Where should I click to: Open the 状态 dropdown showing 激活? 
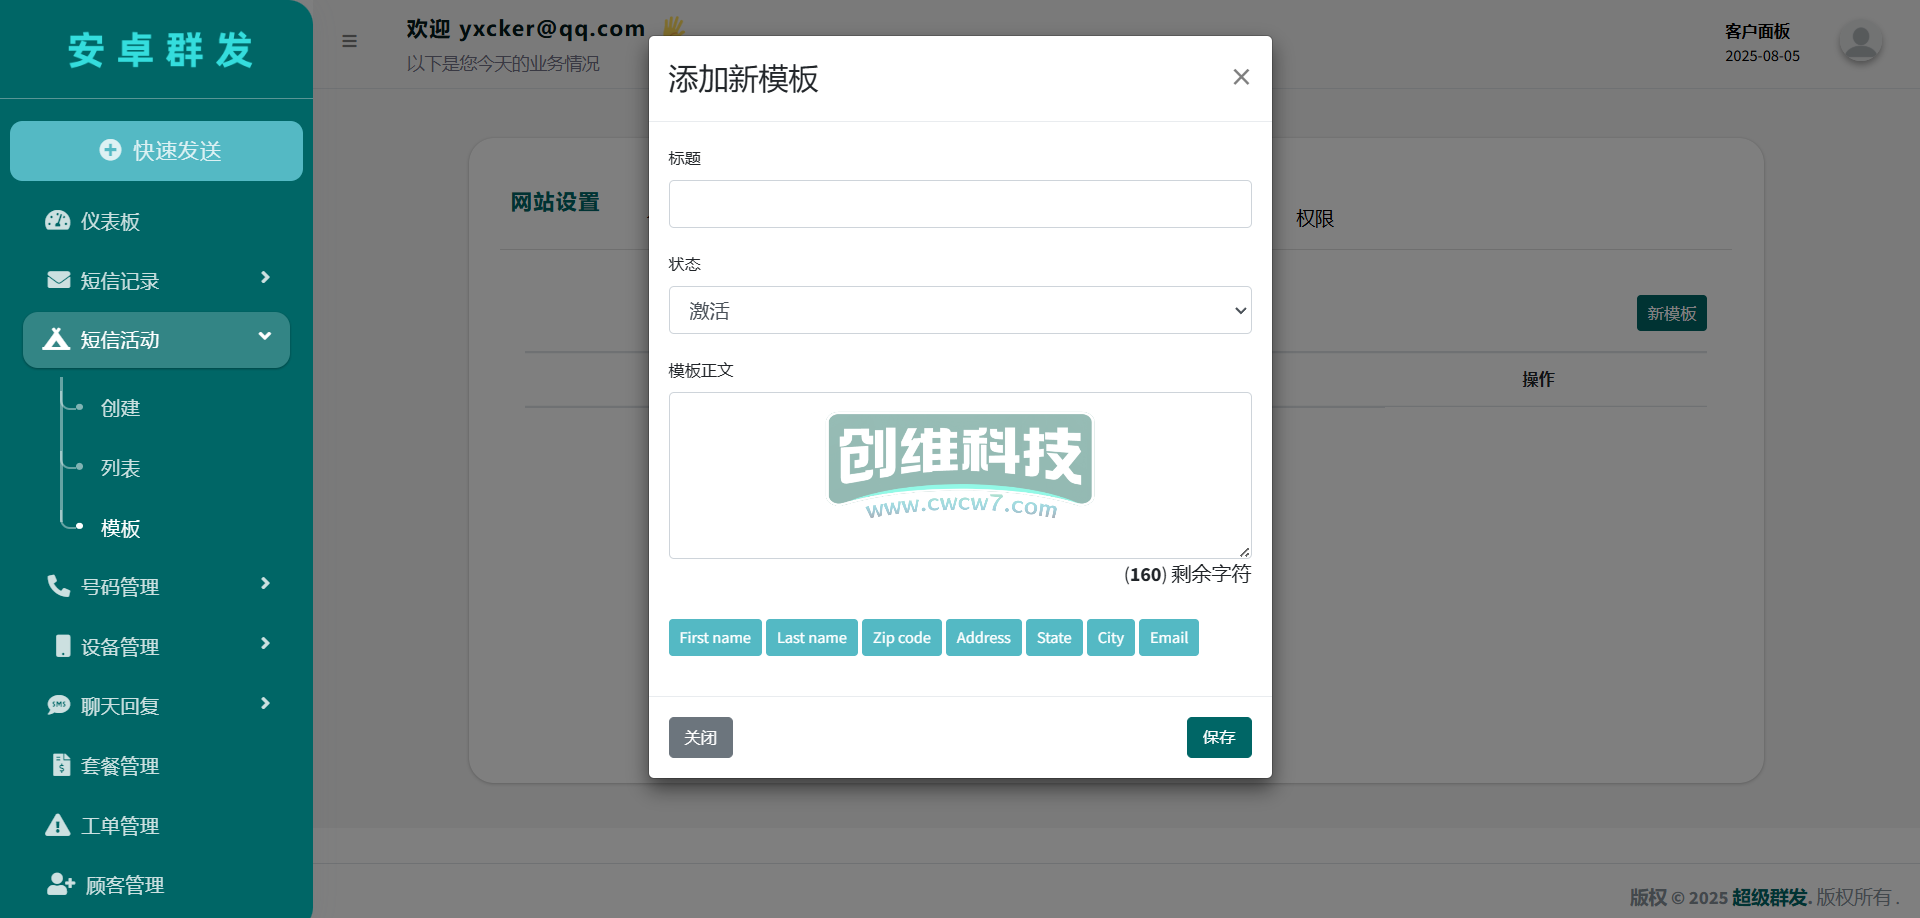pos(960,310)
